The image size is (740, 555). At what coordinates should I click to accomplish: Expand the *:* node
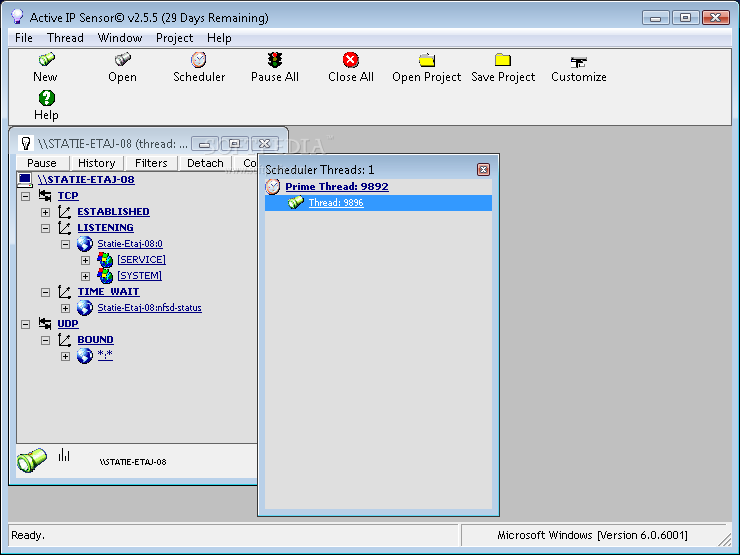click(65, 357)
